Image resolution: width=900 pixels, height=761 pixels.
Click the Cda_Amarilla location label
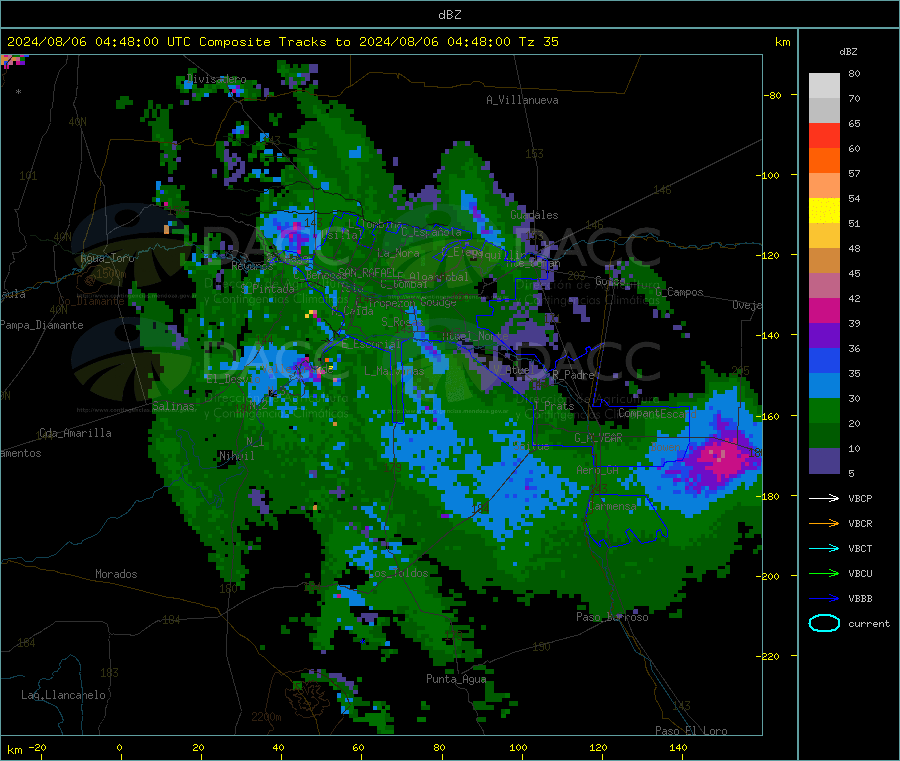click(x=75, y=433)
